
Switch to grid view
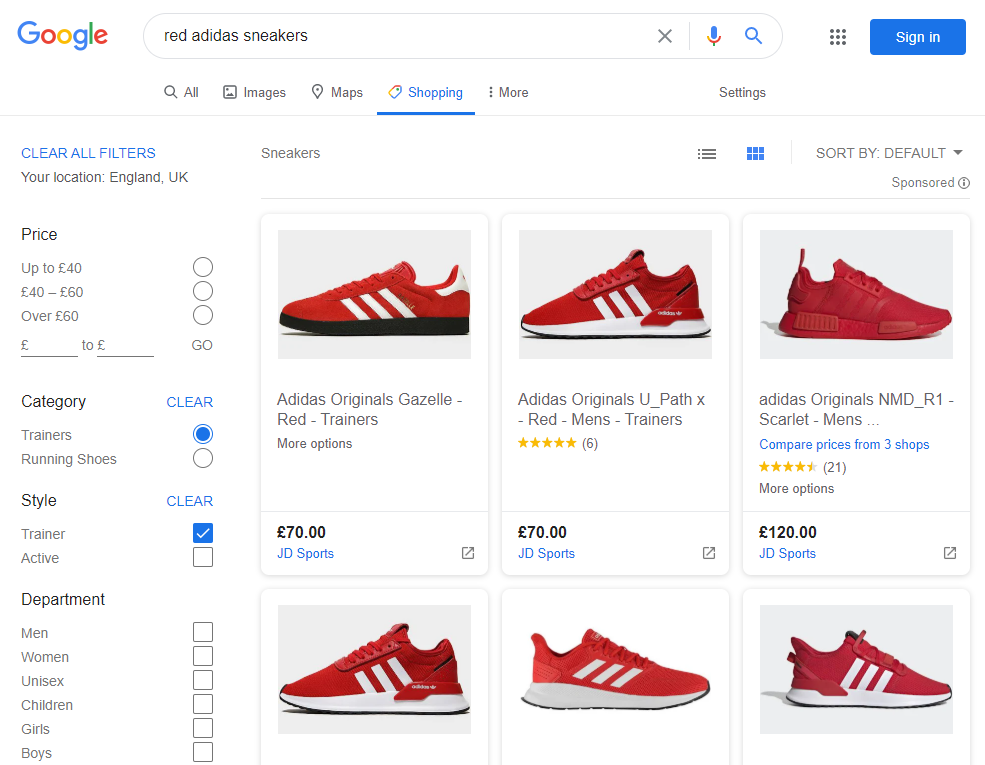(x=755, y=153)
